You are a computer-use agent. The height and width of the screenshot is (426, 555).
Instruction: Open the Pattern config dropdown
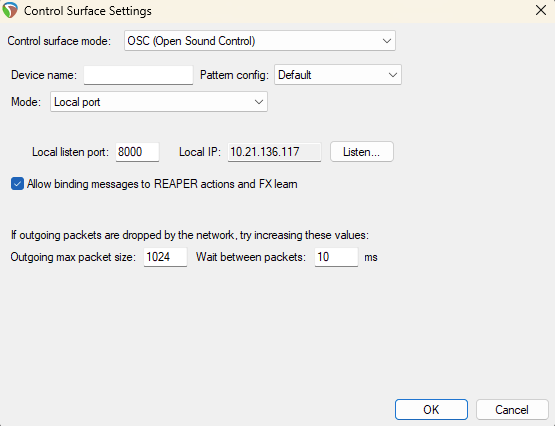click(x=338, y=75)
